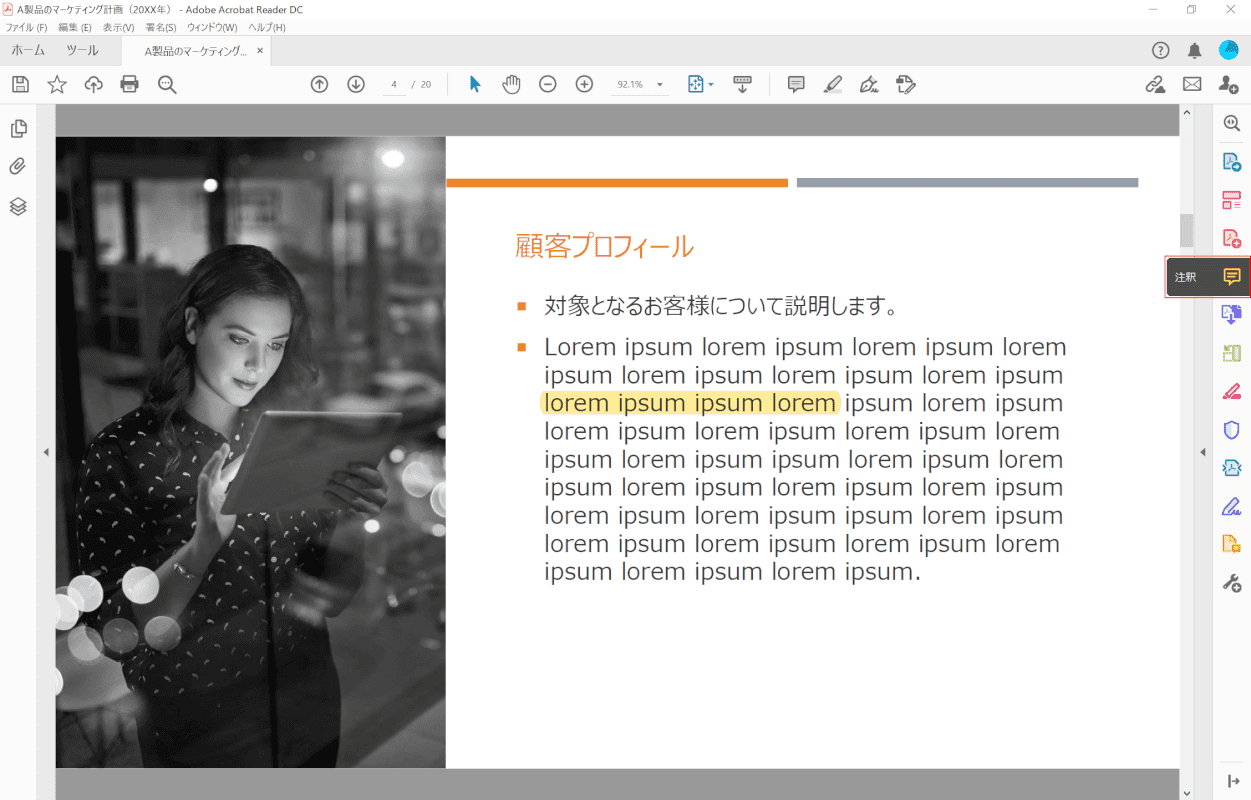Open the find text magnifier
Image resolution: width=1251 pixels, height=800 pixels.
[x=167, y=84]
